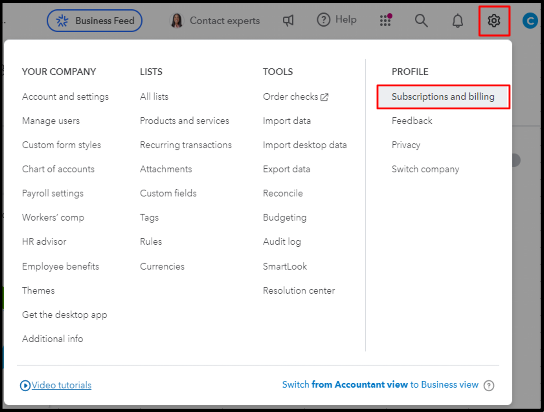The height and width of the screenshot is (412, 544).
Task: Click the Help label text
Action: tap(346, 20)
